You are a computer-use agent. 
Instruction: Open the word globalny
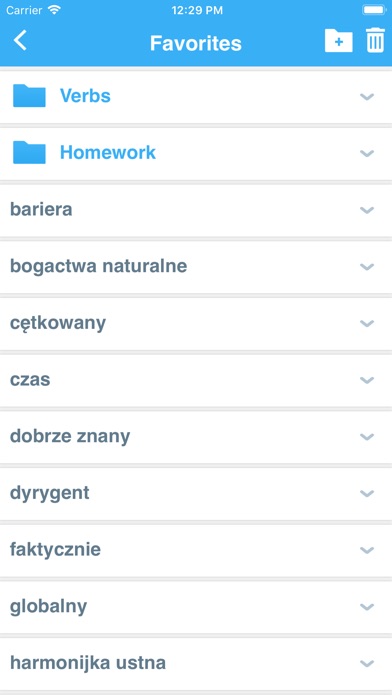(x=48, y=607)
